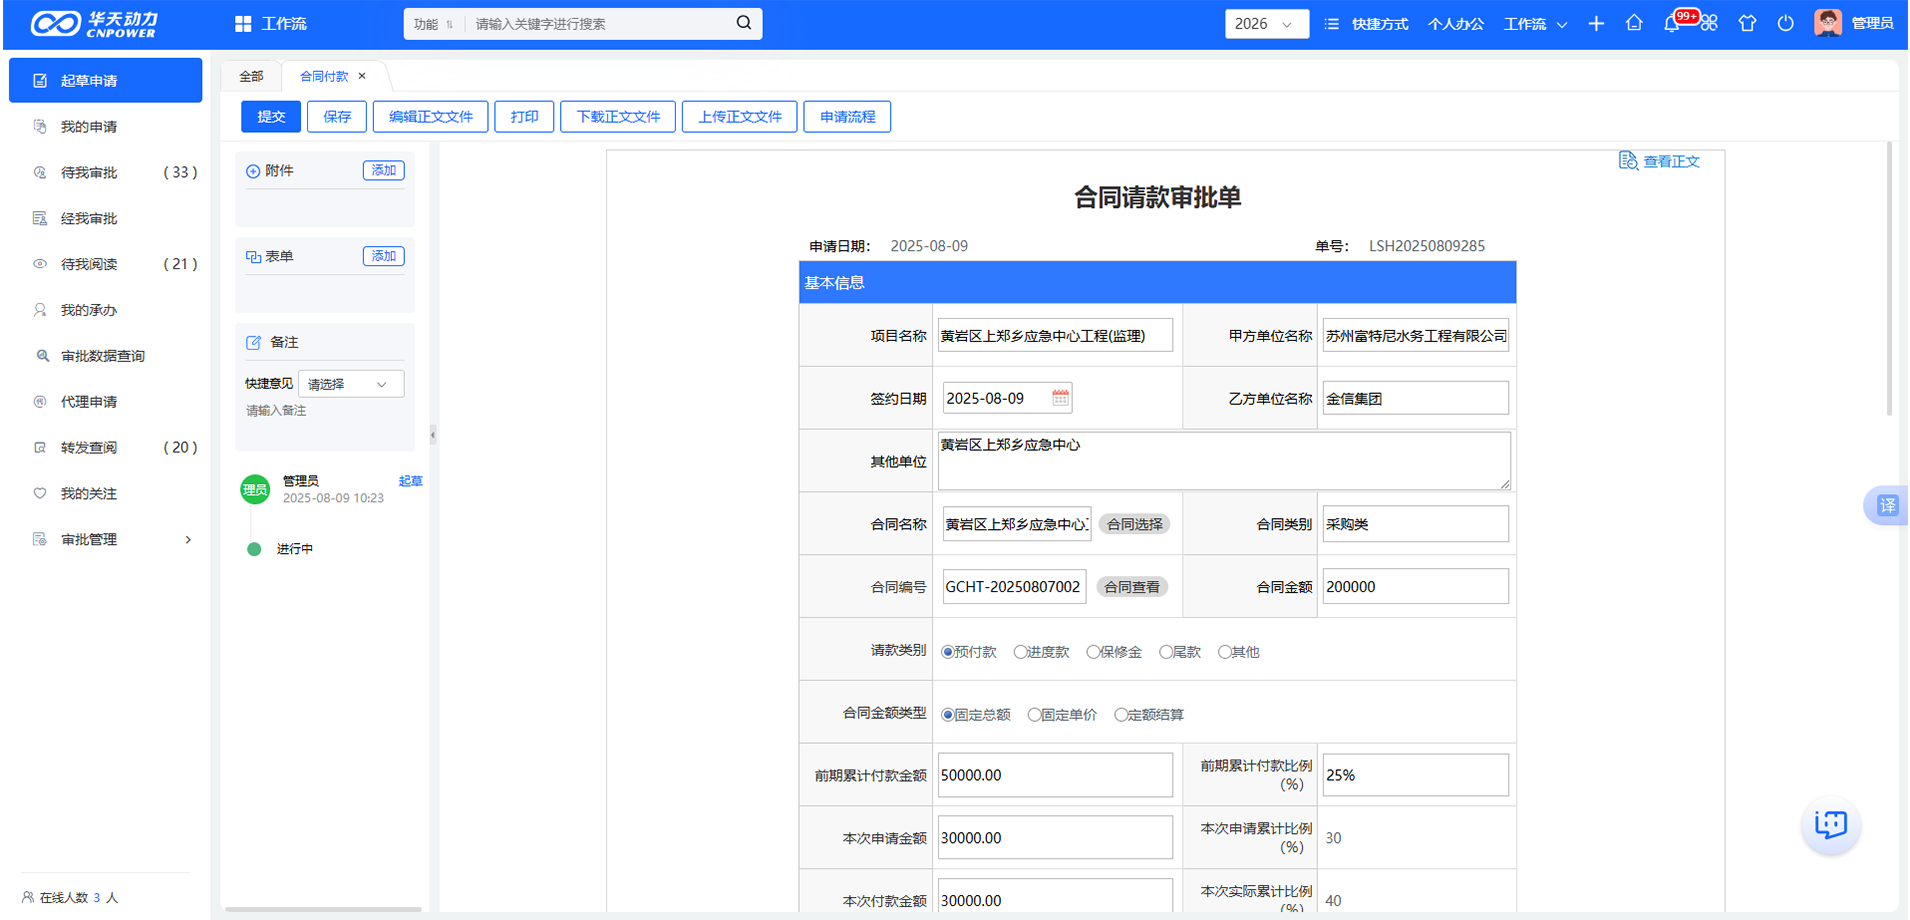This screenshot has width=1910, height=920.
Task: Click the 本次申请金额 input field
Action: pyautogui.click(x=1055, y=838)
